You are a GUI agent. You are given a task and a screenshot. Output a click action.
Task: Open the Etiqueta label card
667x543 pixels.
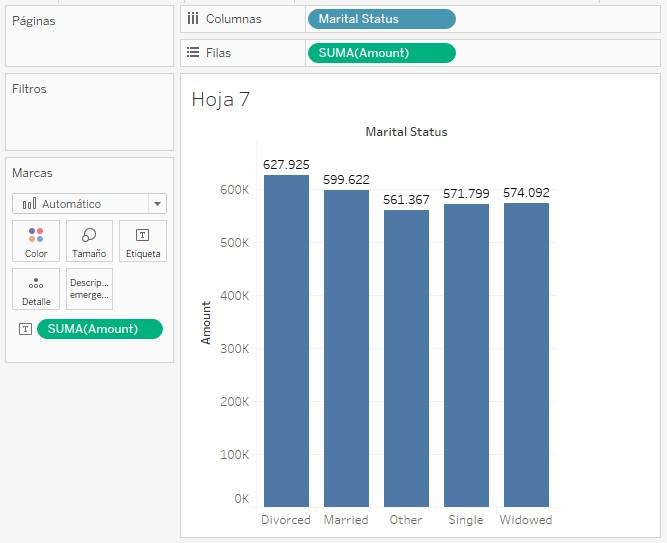tap(143, 241)
